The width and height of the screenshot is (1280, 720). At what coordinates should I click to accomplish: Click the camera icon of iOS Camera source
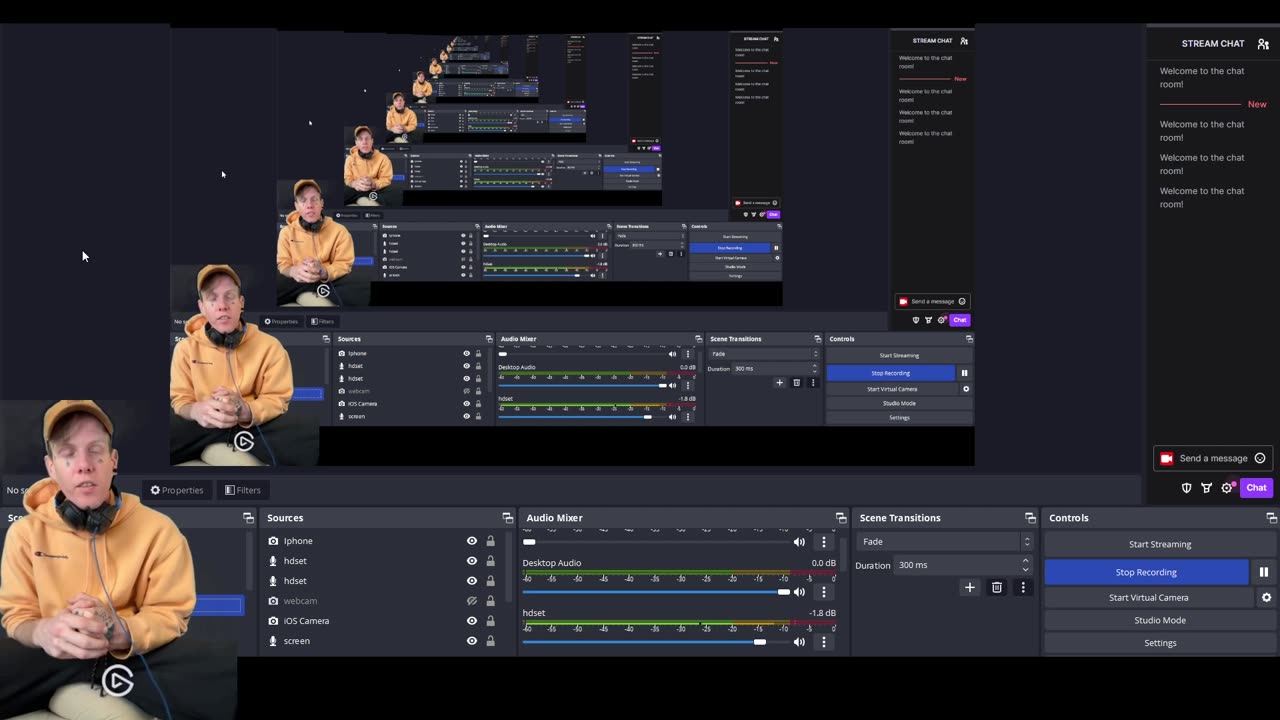273,621
